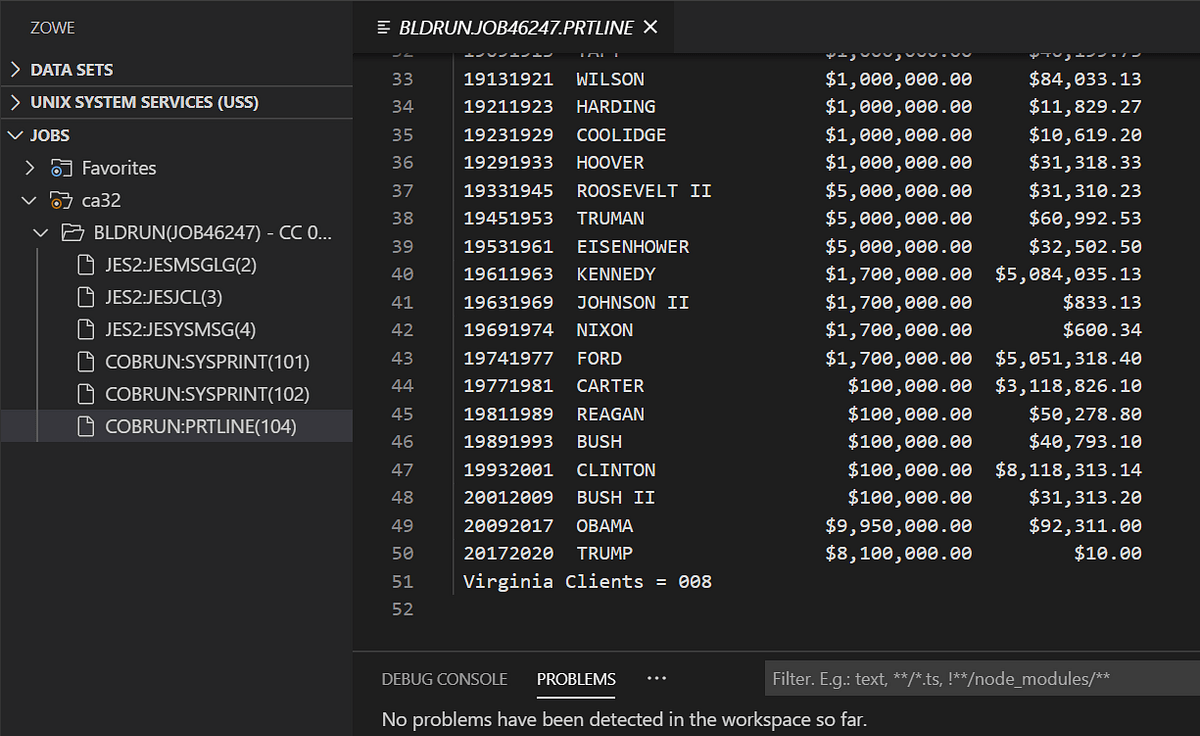Collapse the JOBS section
The image size is (1200, 736).
pyautogui.click(x=15, y=135)
